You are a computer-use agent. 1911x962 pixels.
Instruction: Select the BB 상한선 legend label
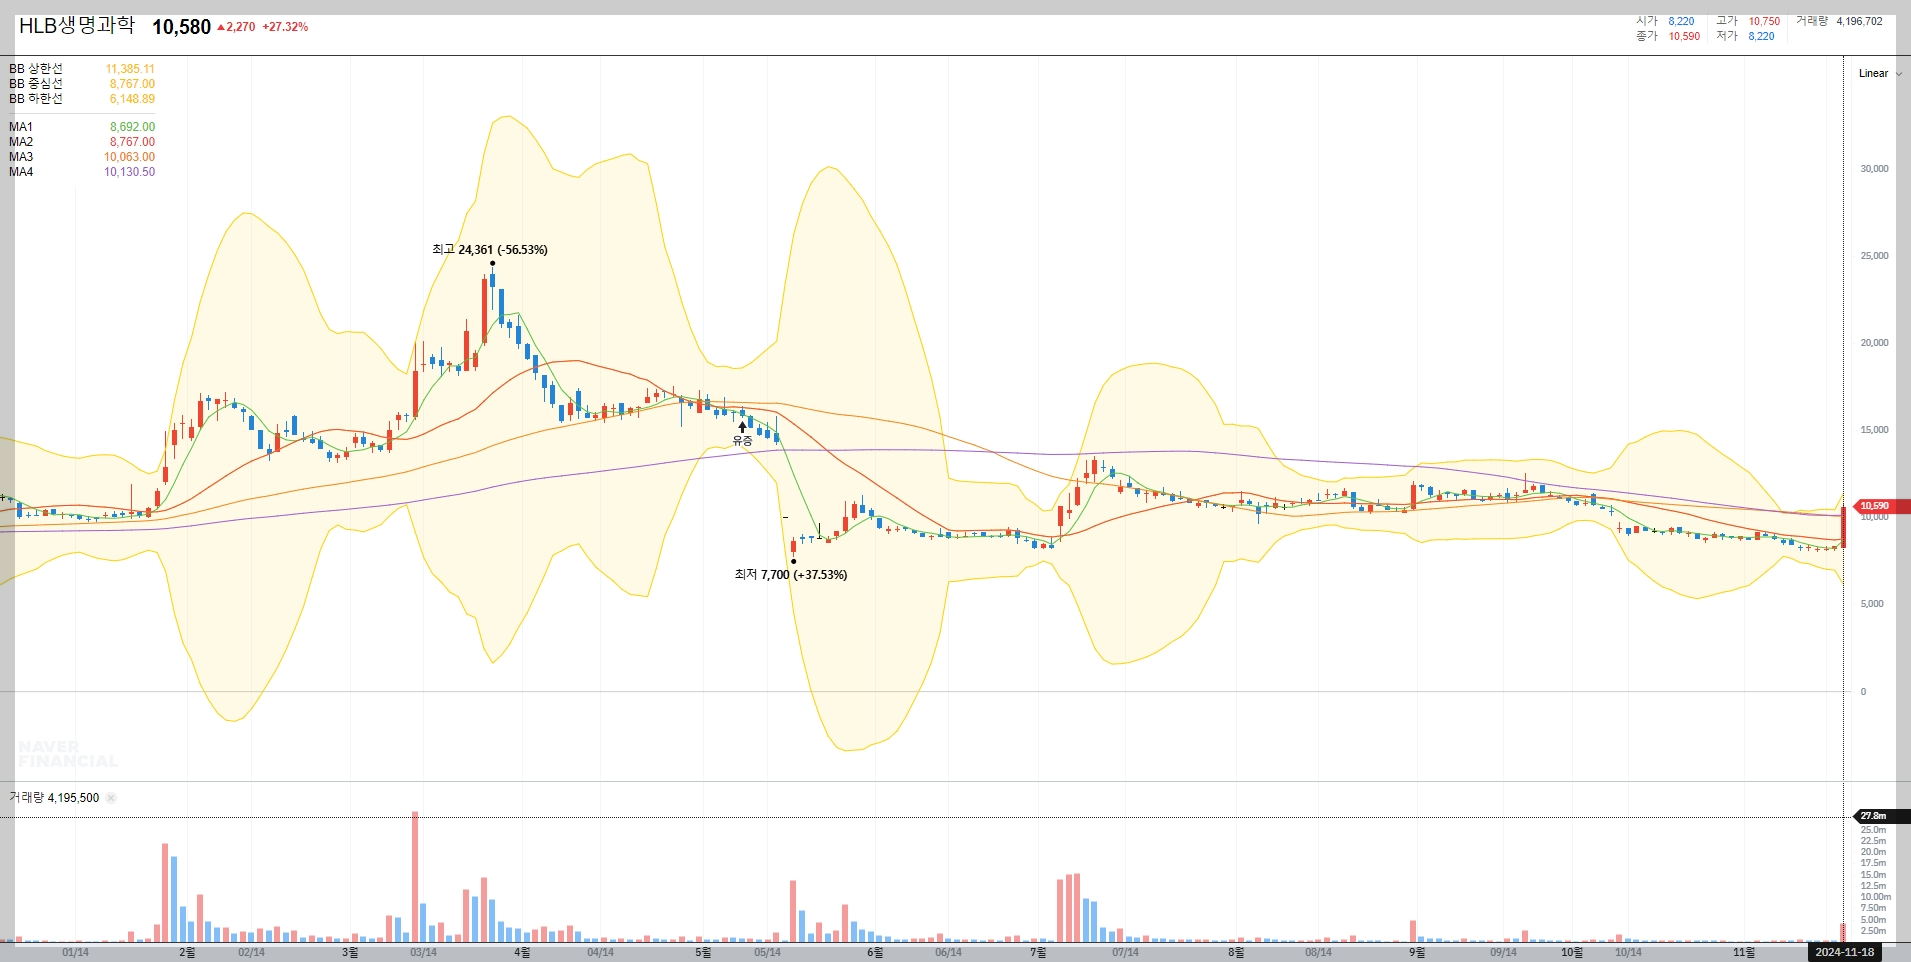point(36,69)
